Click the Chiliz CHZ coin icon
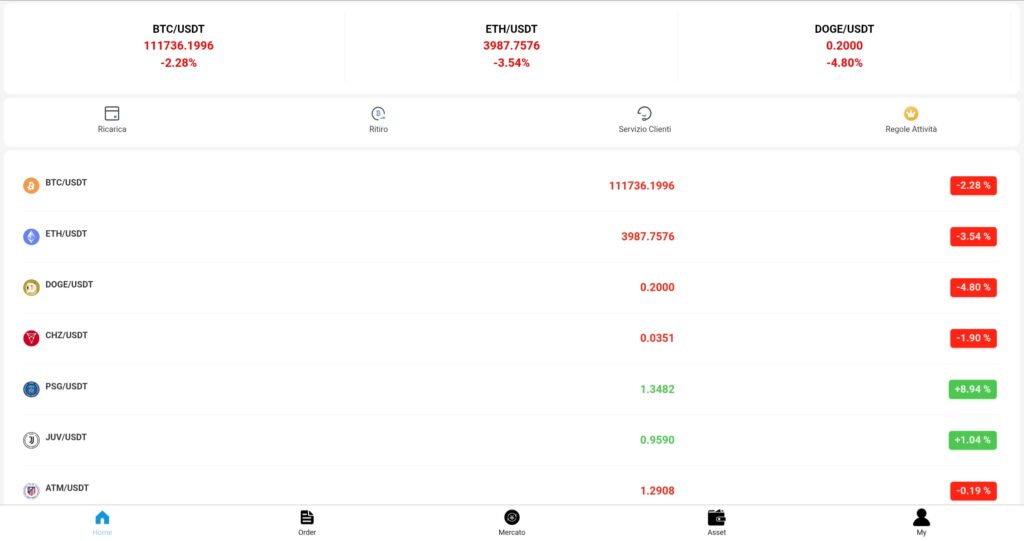This screenshot has width=1024, height=541. tap(31, 338)
